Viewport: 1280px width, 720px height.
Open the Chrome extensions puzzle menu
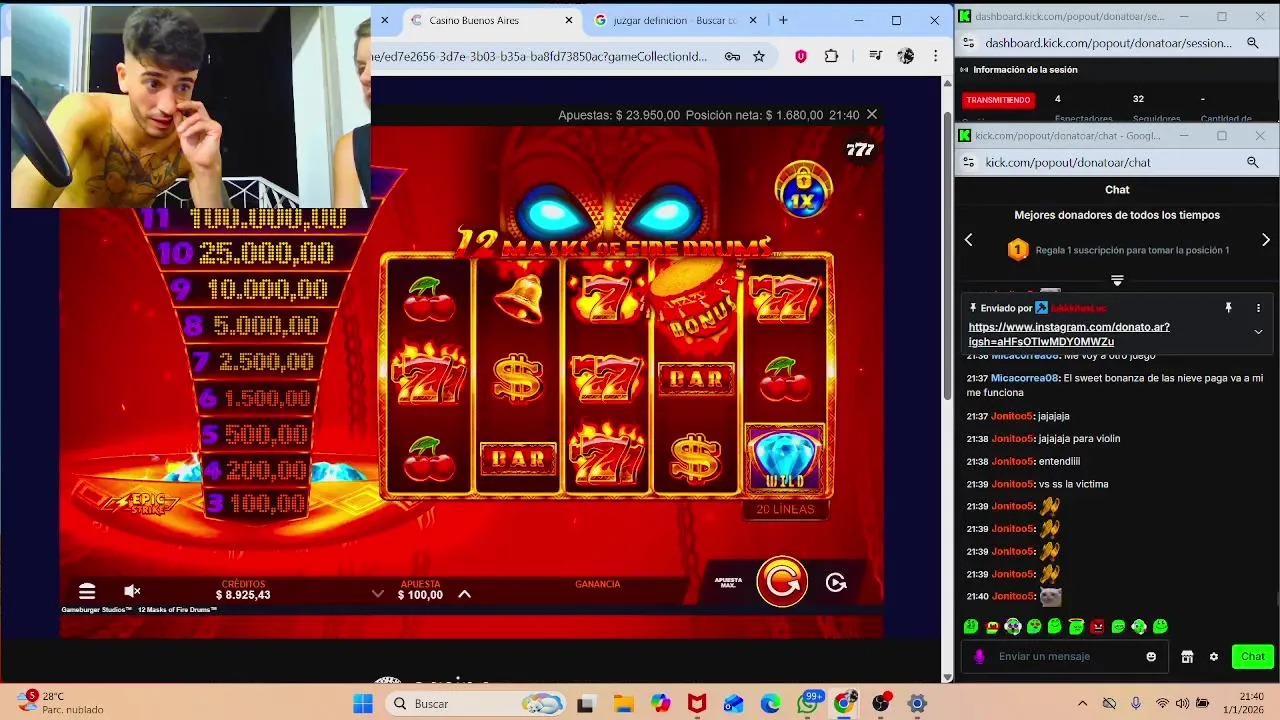831,56
